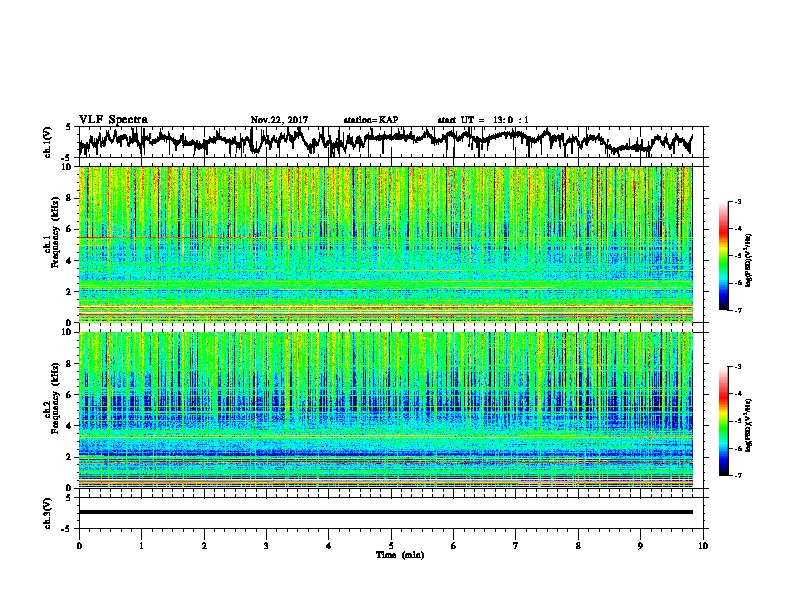Click the 'station=KAP' label
The width and height of the screenshot is (792, 612).
371,120
